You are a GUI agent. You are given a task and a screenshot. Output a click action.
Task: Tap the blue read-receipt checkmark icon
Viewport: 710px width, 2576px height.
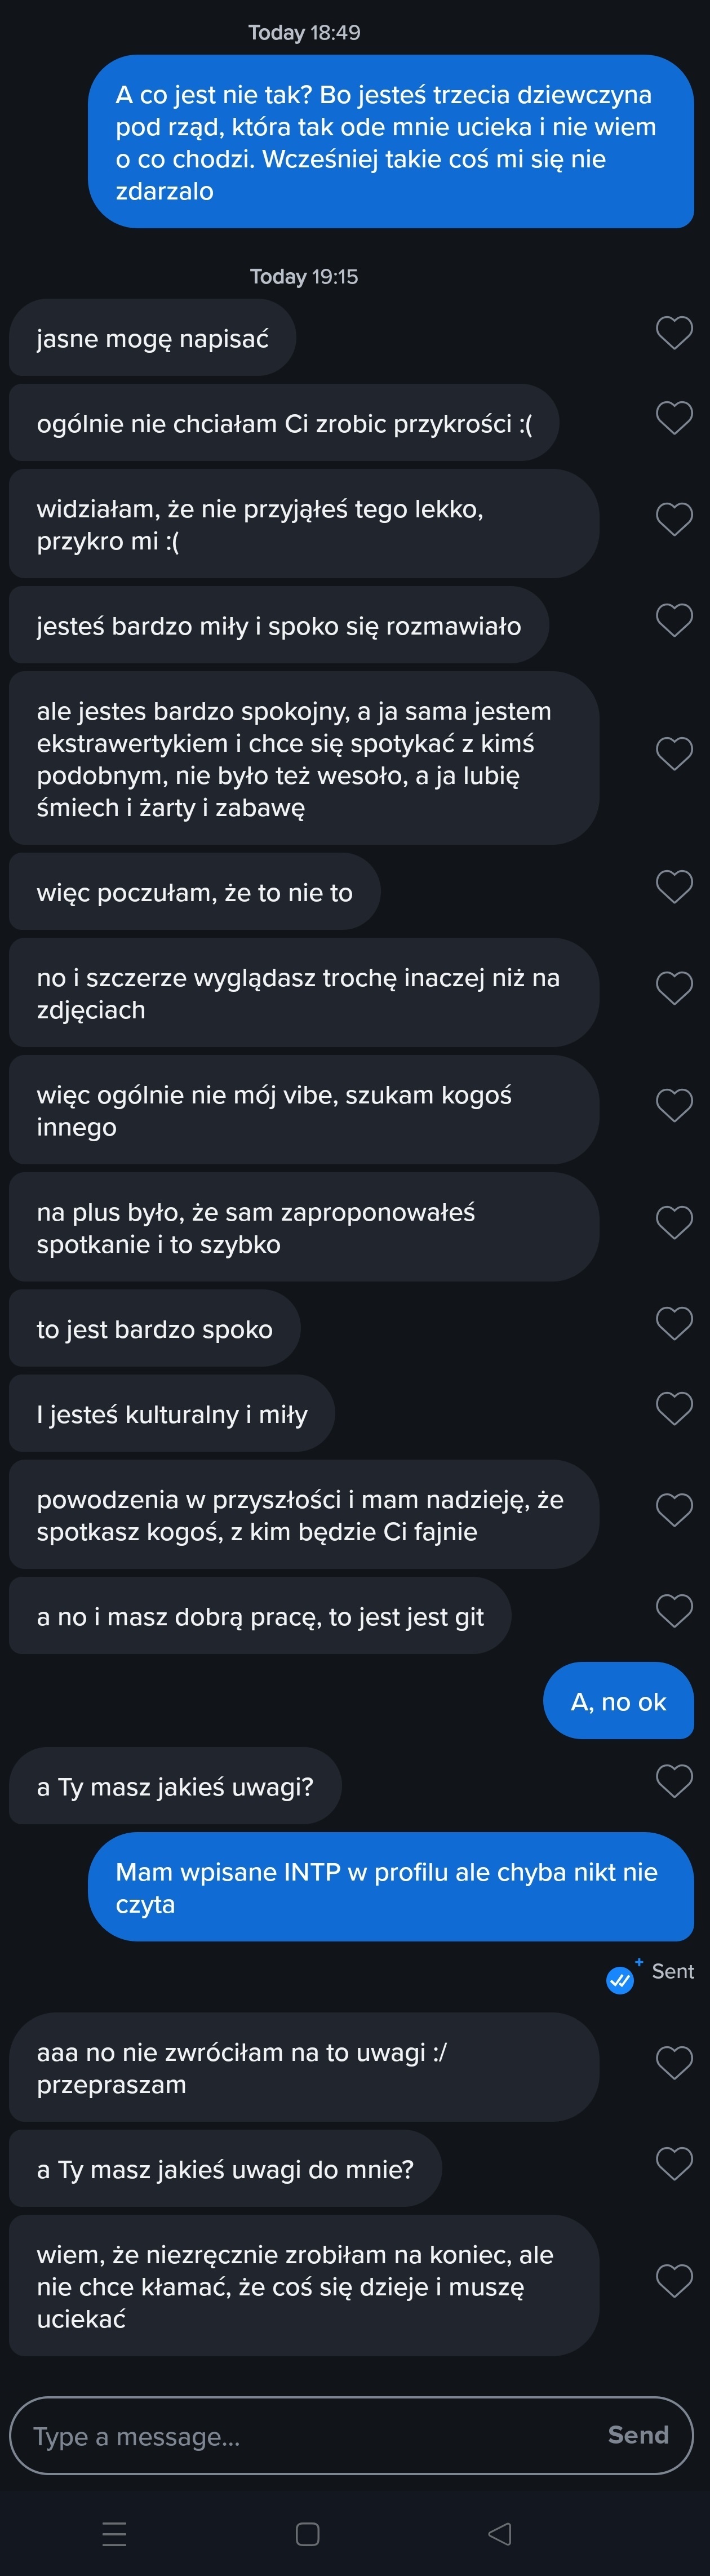click(620, 1979)
